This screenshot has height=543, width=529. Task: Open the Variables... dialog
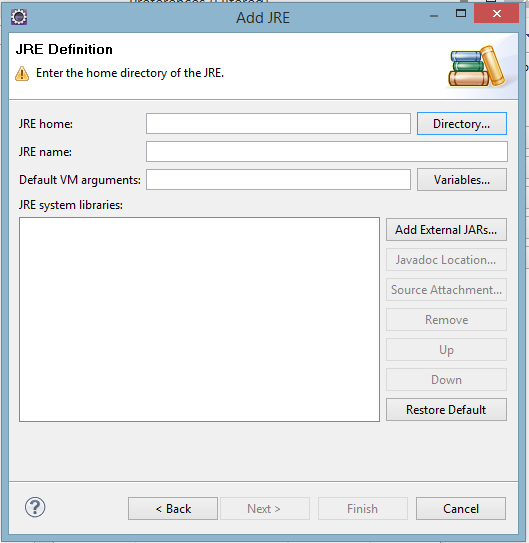click(462, 180)
